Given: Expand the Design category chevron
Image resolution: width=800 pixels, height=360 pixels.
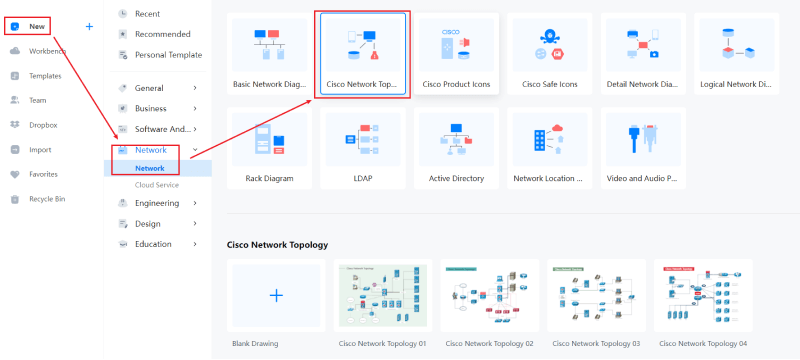Looking at the screenshot, I should (195, 224).
